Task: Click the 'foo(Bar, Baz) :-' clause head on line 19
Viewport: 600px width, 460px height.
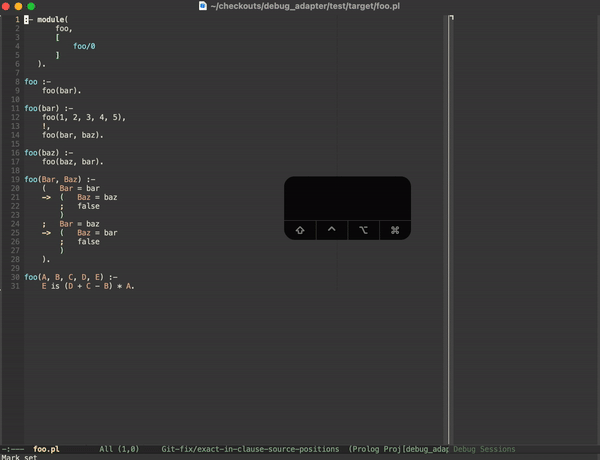Action: pyautogui.click(x=60, y=179)
